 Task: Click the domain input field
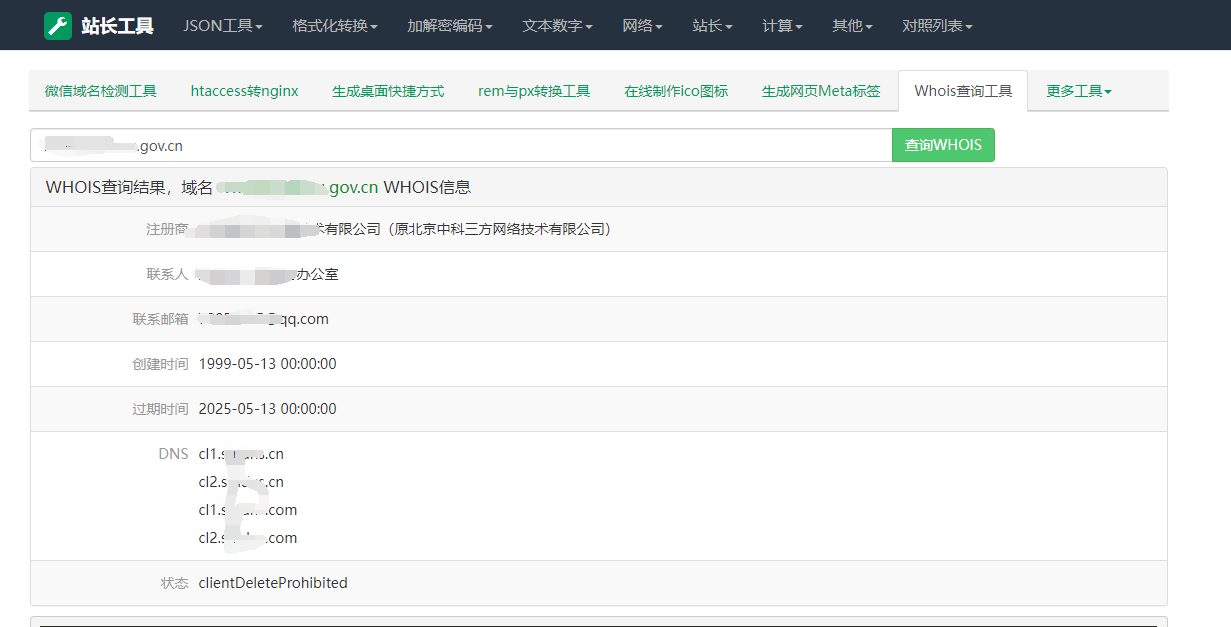point(461,145)
